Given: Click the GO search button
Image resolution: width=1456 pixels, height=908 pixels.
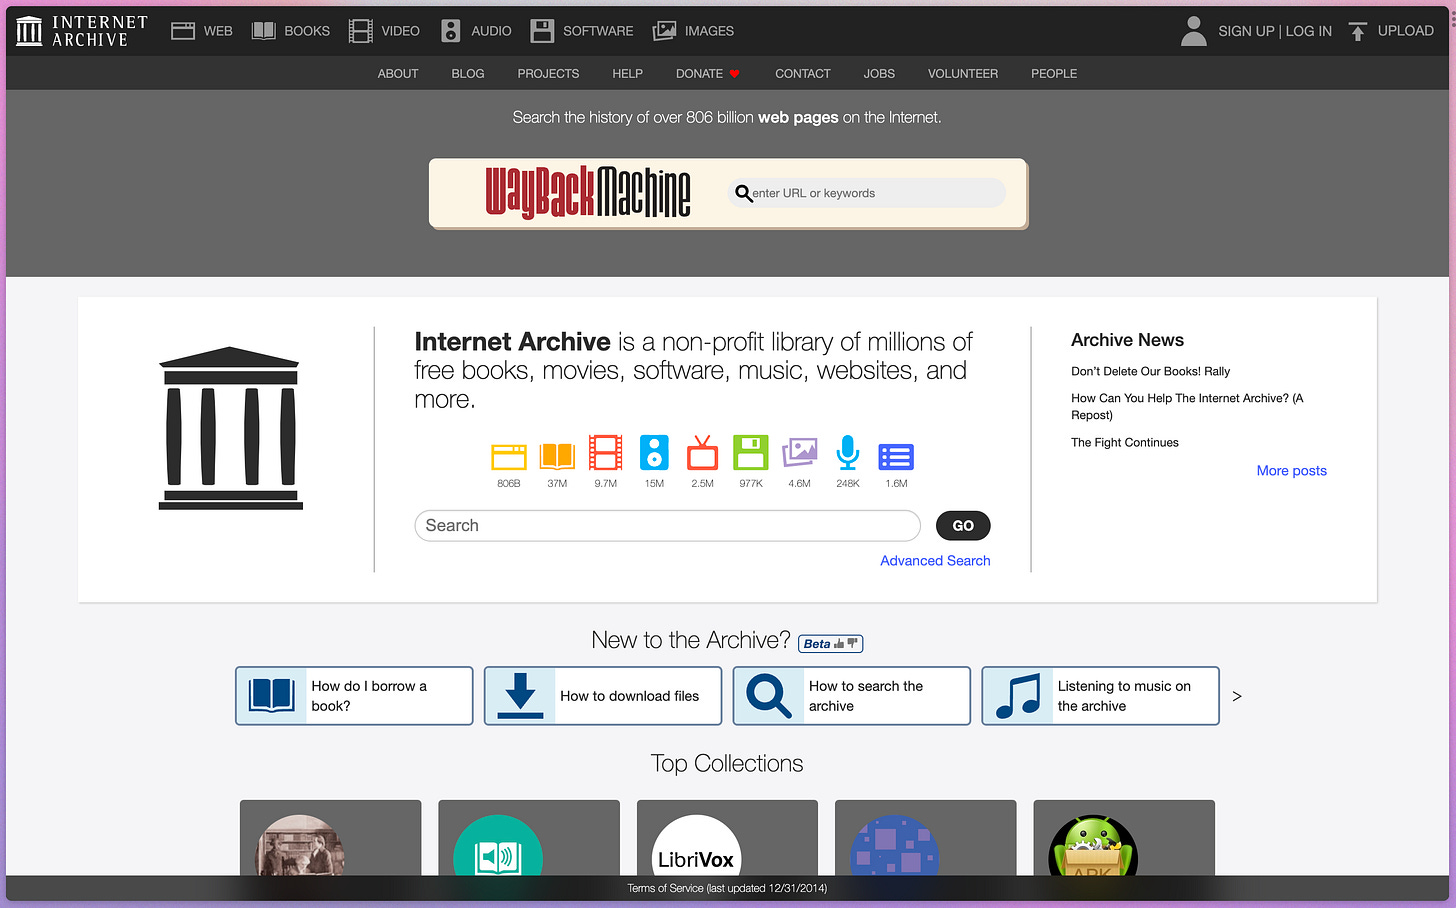Looking at the screenshot, I should point(963,526).
